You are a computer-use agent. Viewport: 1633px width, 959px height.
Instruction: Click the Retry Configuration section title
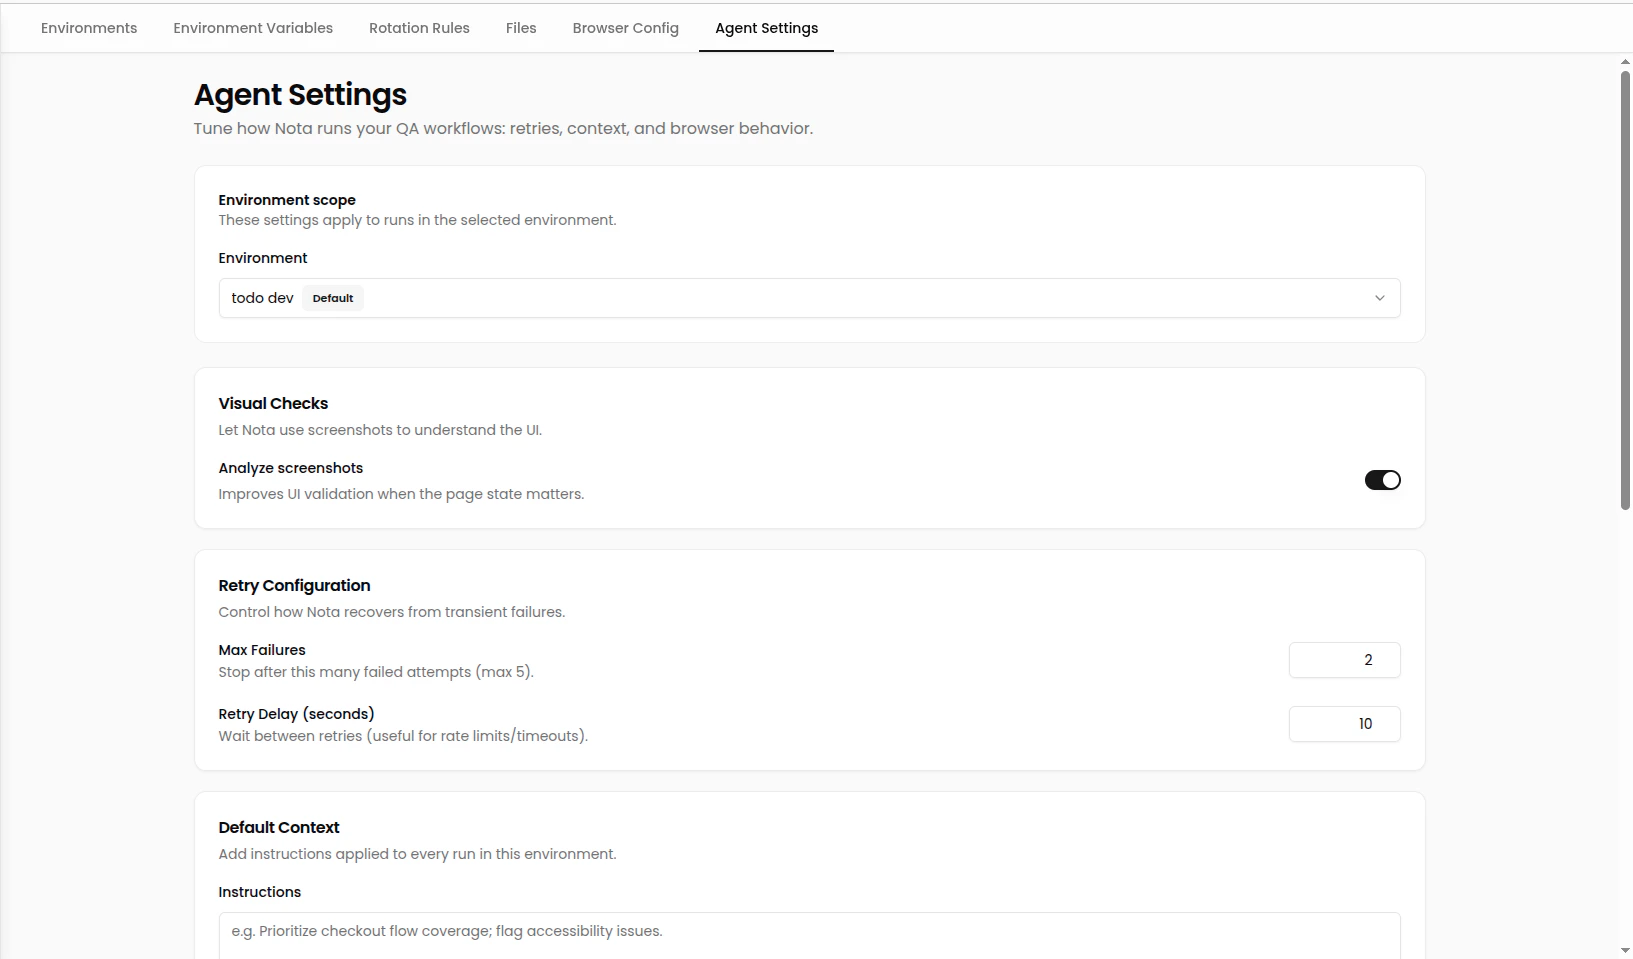tap(294, 585)
